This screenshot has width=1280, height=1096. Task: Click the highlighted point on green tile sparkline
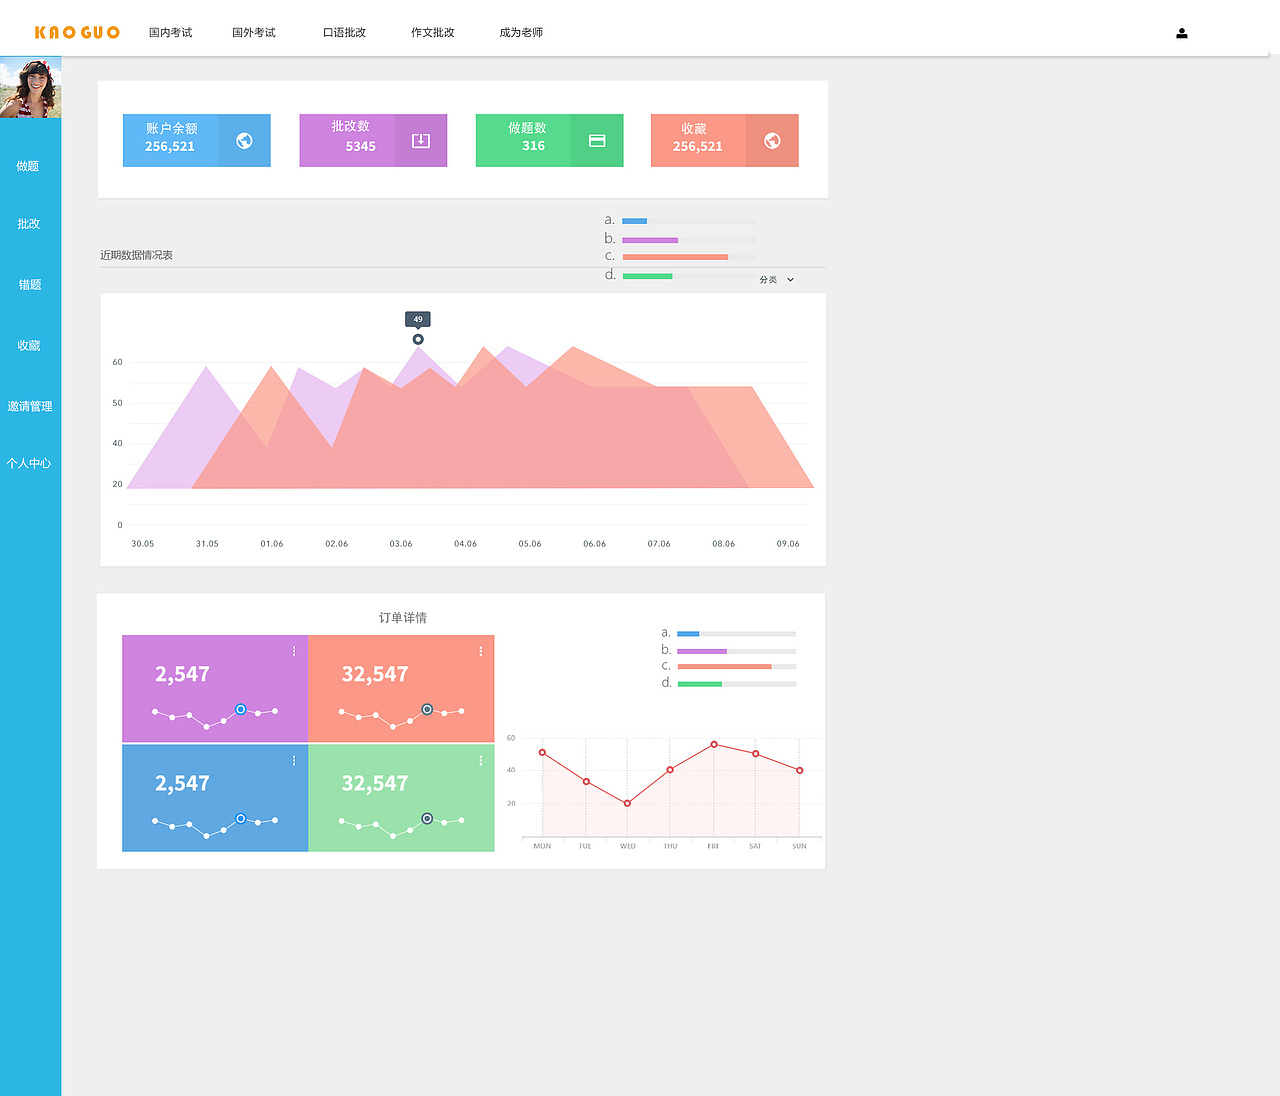pos(427,818)
